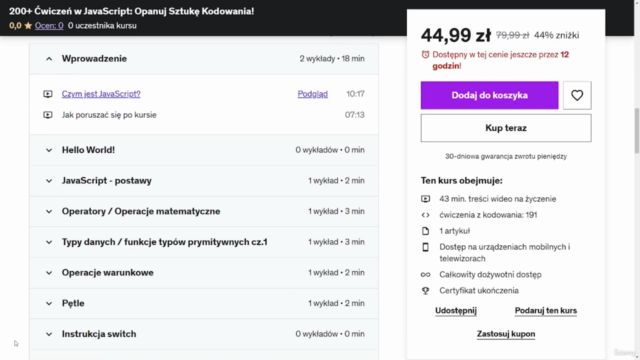The image size is (640, 360).
Task: Open the Podgląd preview link
Action: [x=313, y=94]
